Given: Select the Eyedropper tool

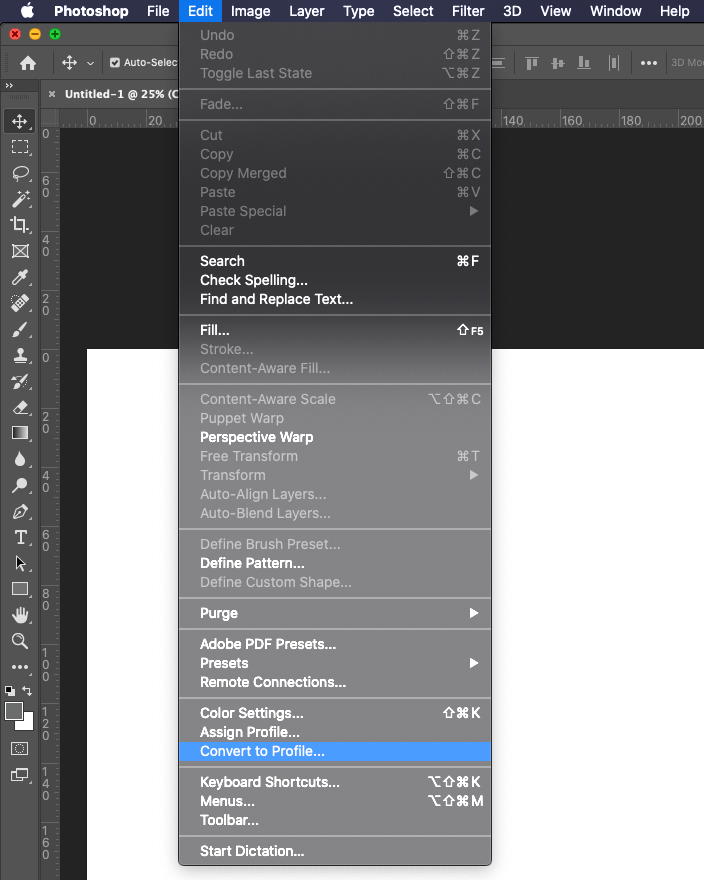Looking at the screenshot, I should pyautogui.click(x=20, y=277).
